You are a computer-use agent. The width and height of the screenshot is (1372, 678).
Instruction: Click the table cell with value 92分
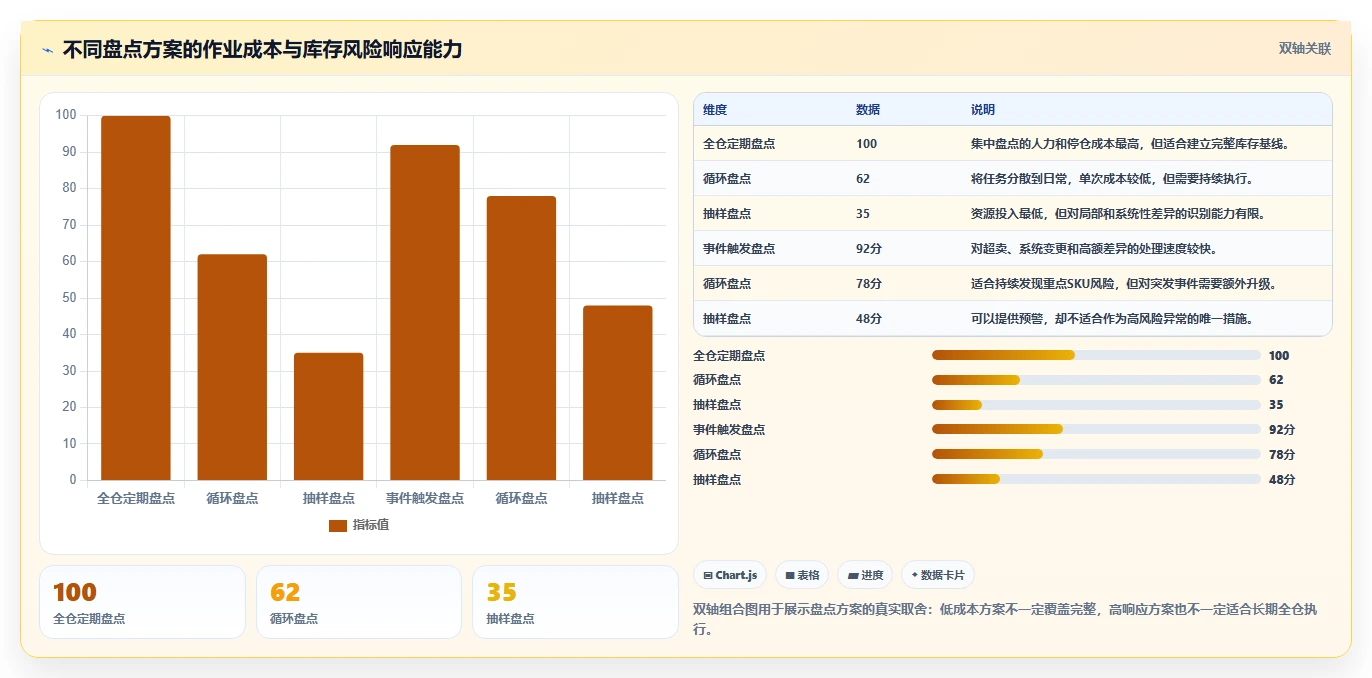(x=869, y=249)
